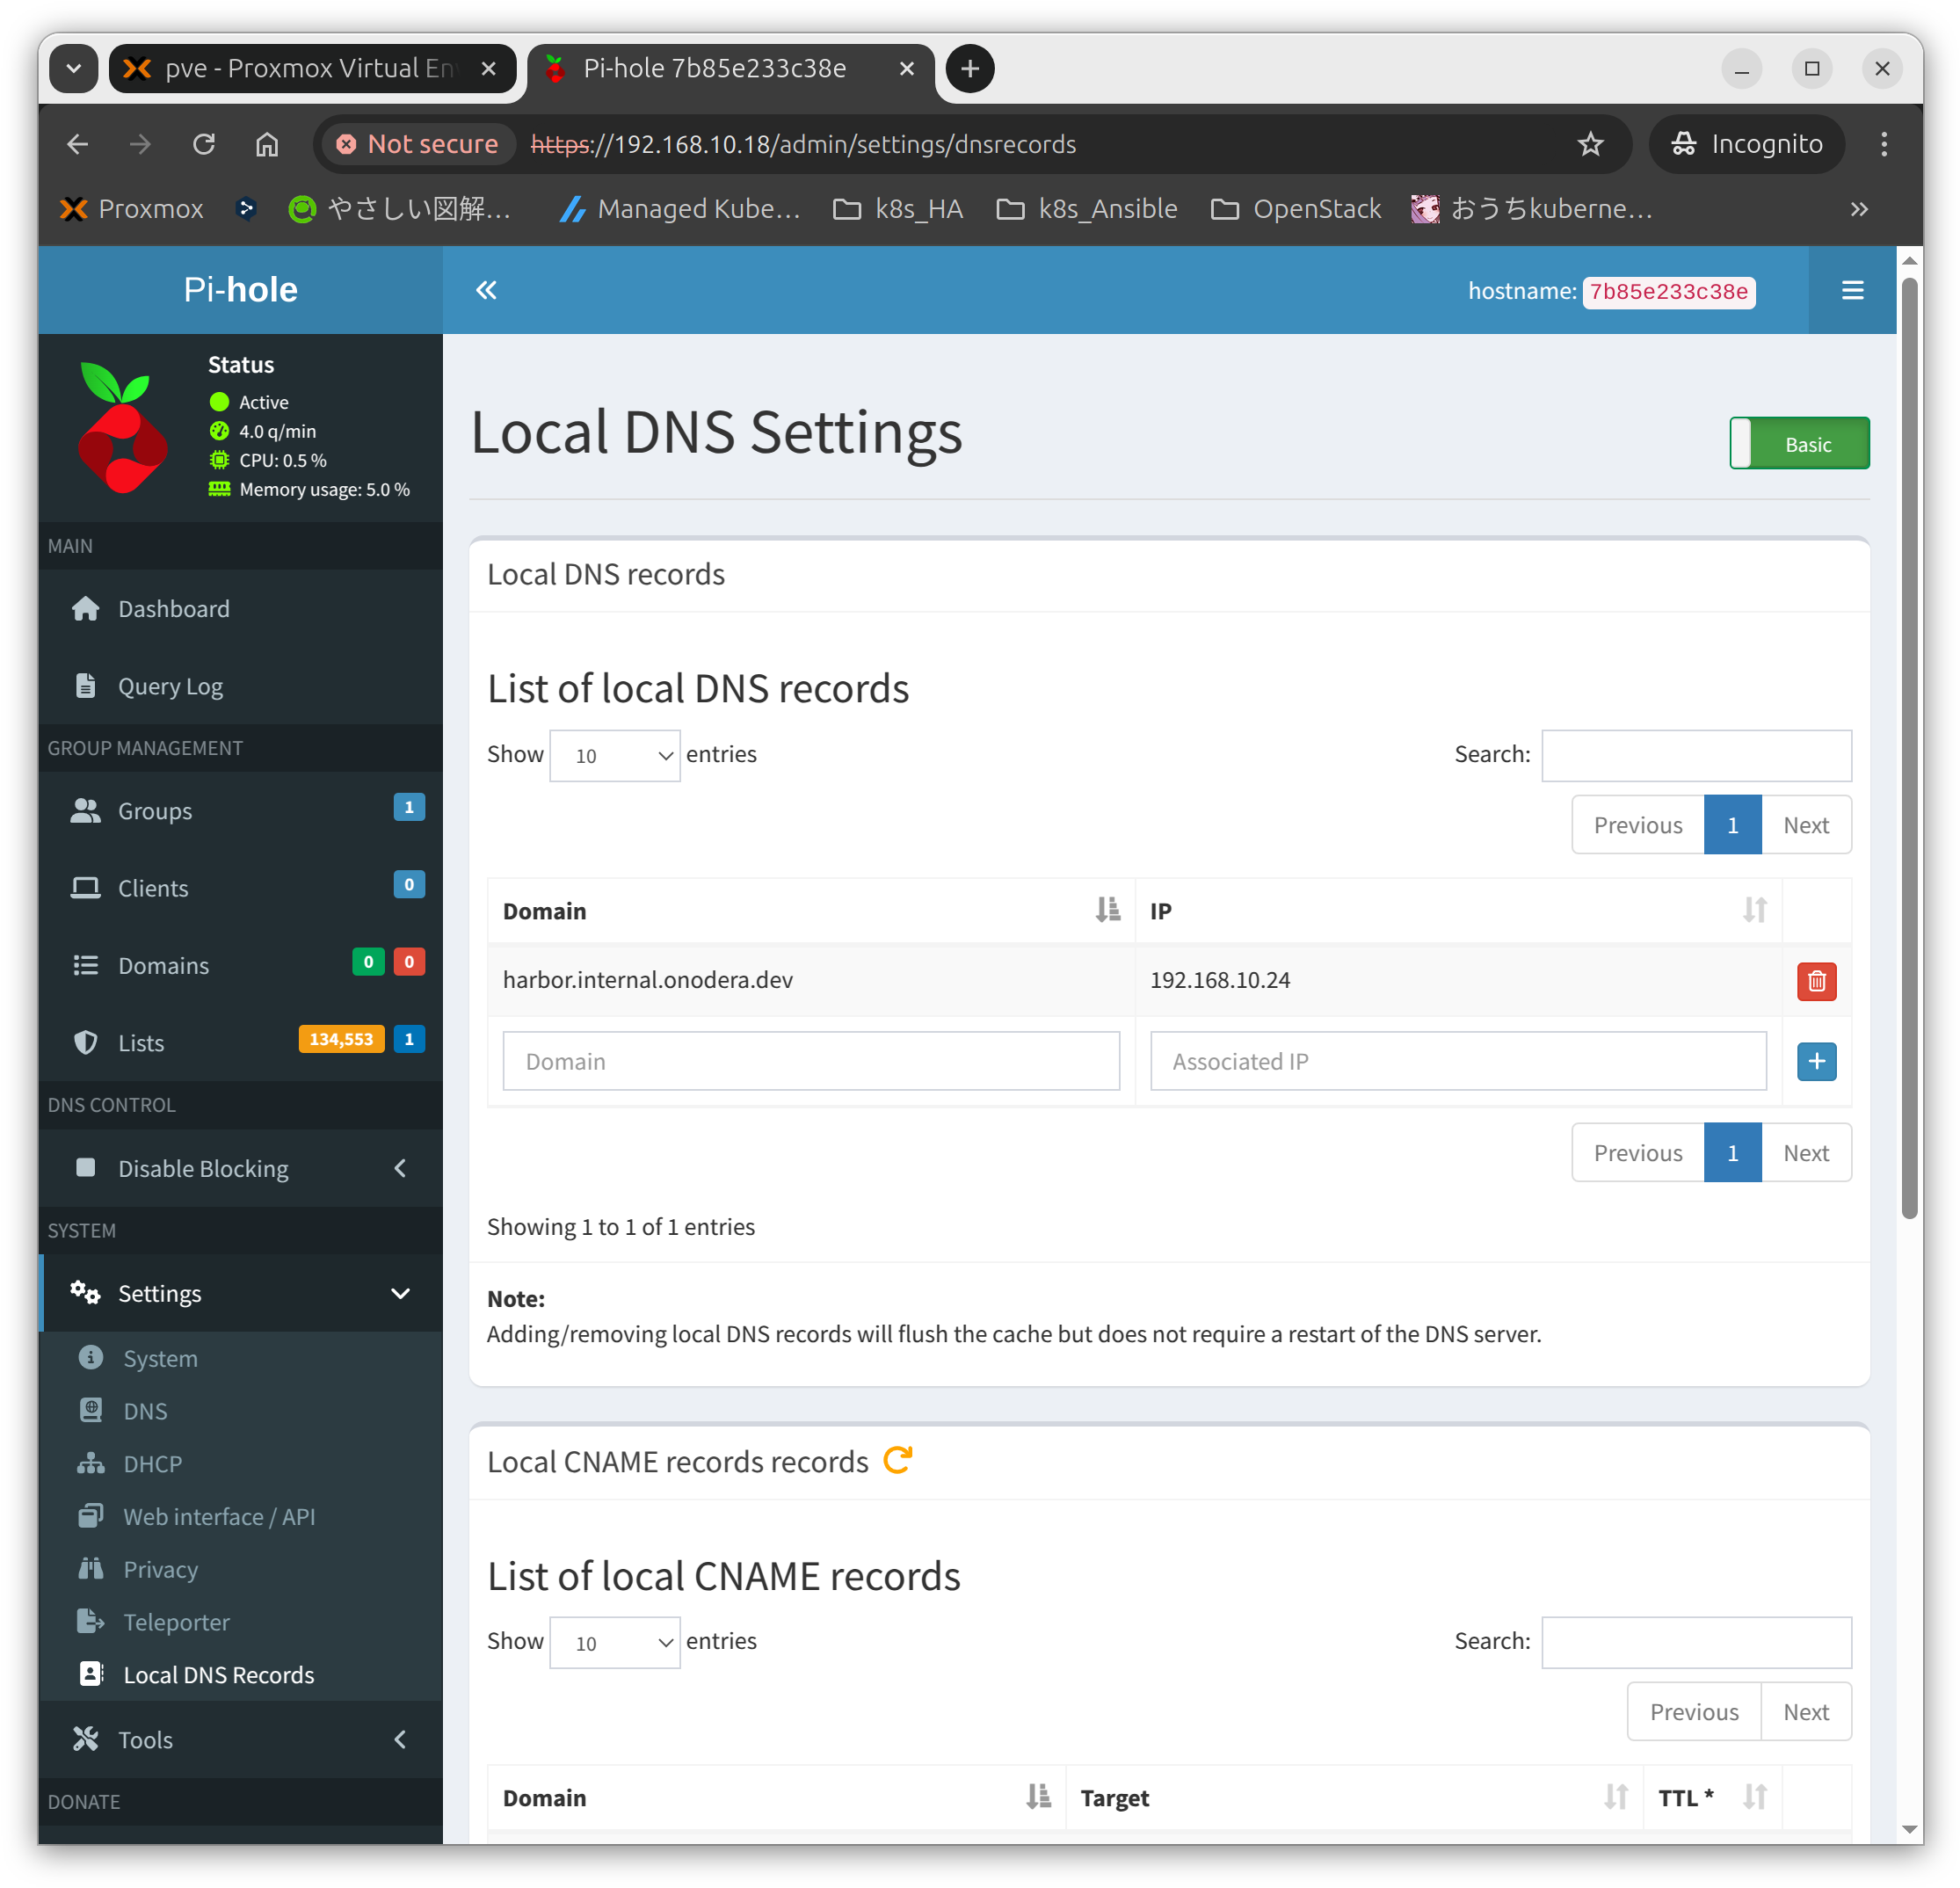This screenshot has width=1960, height=1888.
Task: Collapse the sidebar with the double-chevron icon
Action: [486, 290]
